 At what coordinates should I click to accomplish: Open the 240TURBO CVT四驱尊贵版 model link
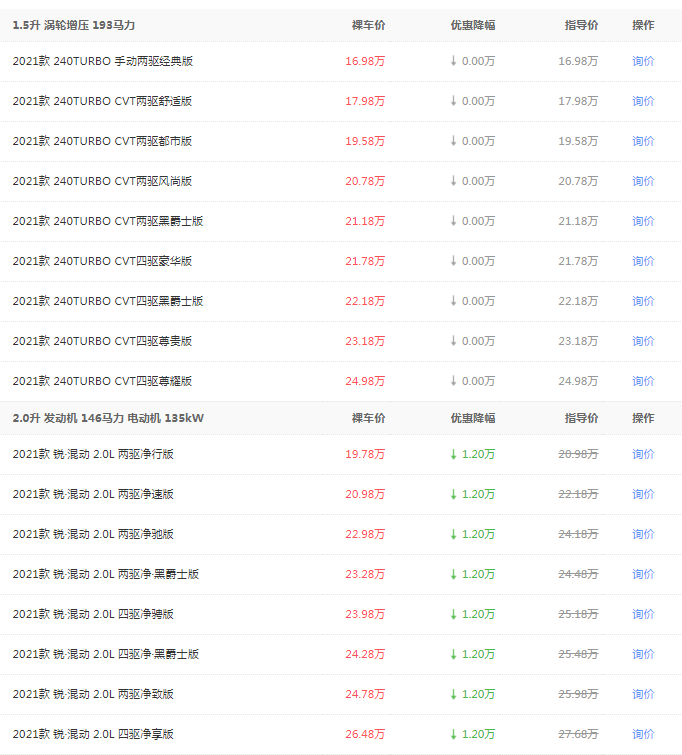tap(102, 341)
